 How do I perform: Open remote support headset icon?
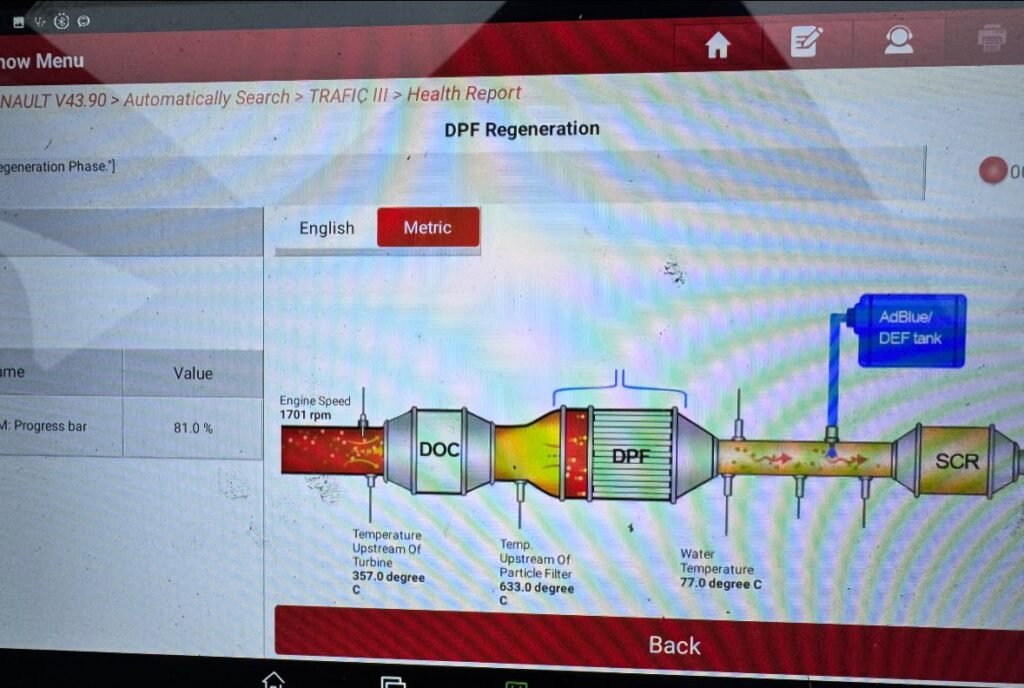point(898,40)
